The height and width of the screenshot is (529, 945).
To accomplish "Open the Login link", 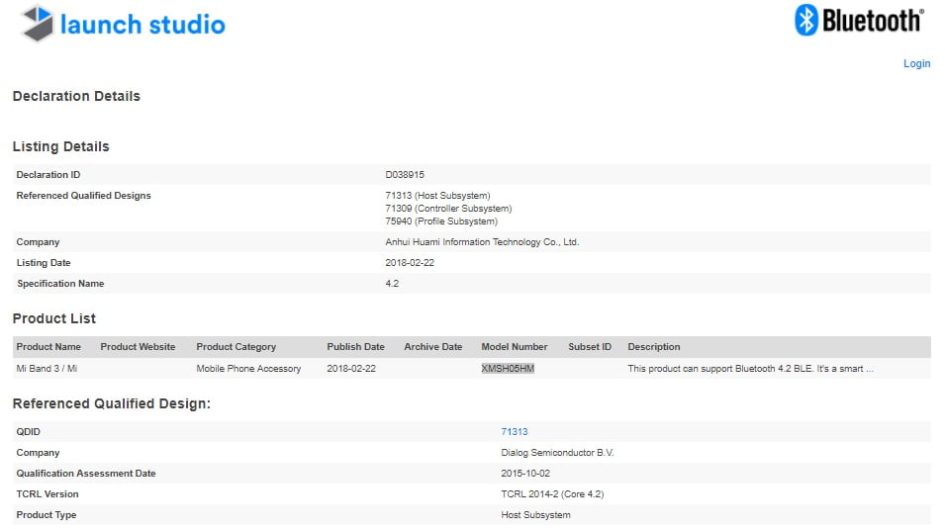I will click(x=916, y=63).
